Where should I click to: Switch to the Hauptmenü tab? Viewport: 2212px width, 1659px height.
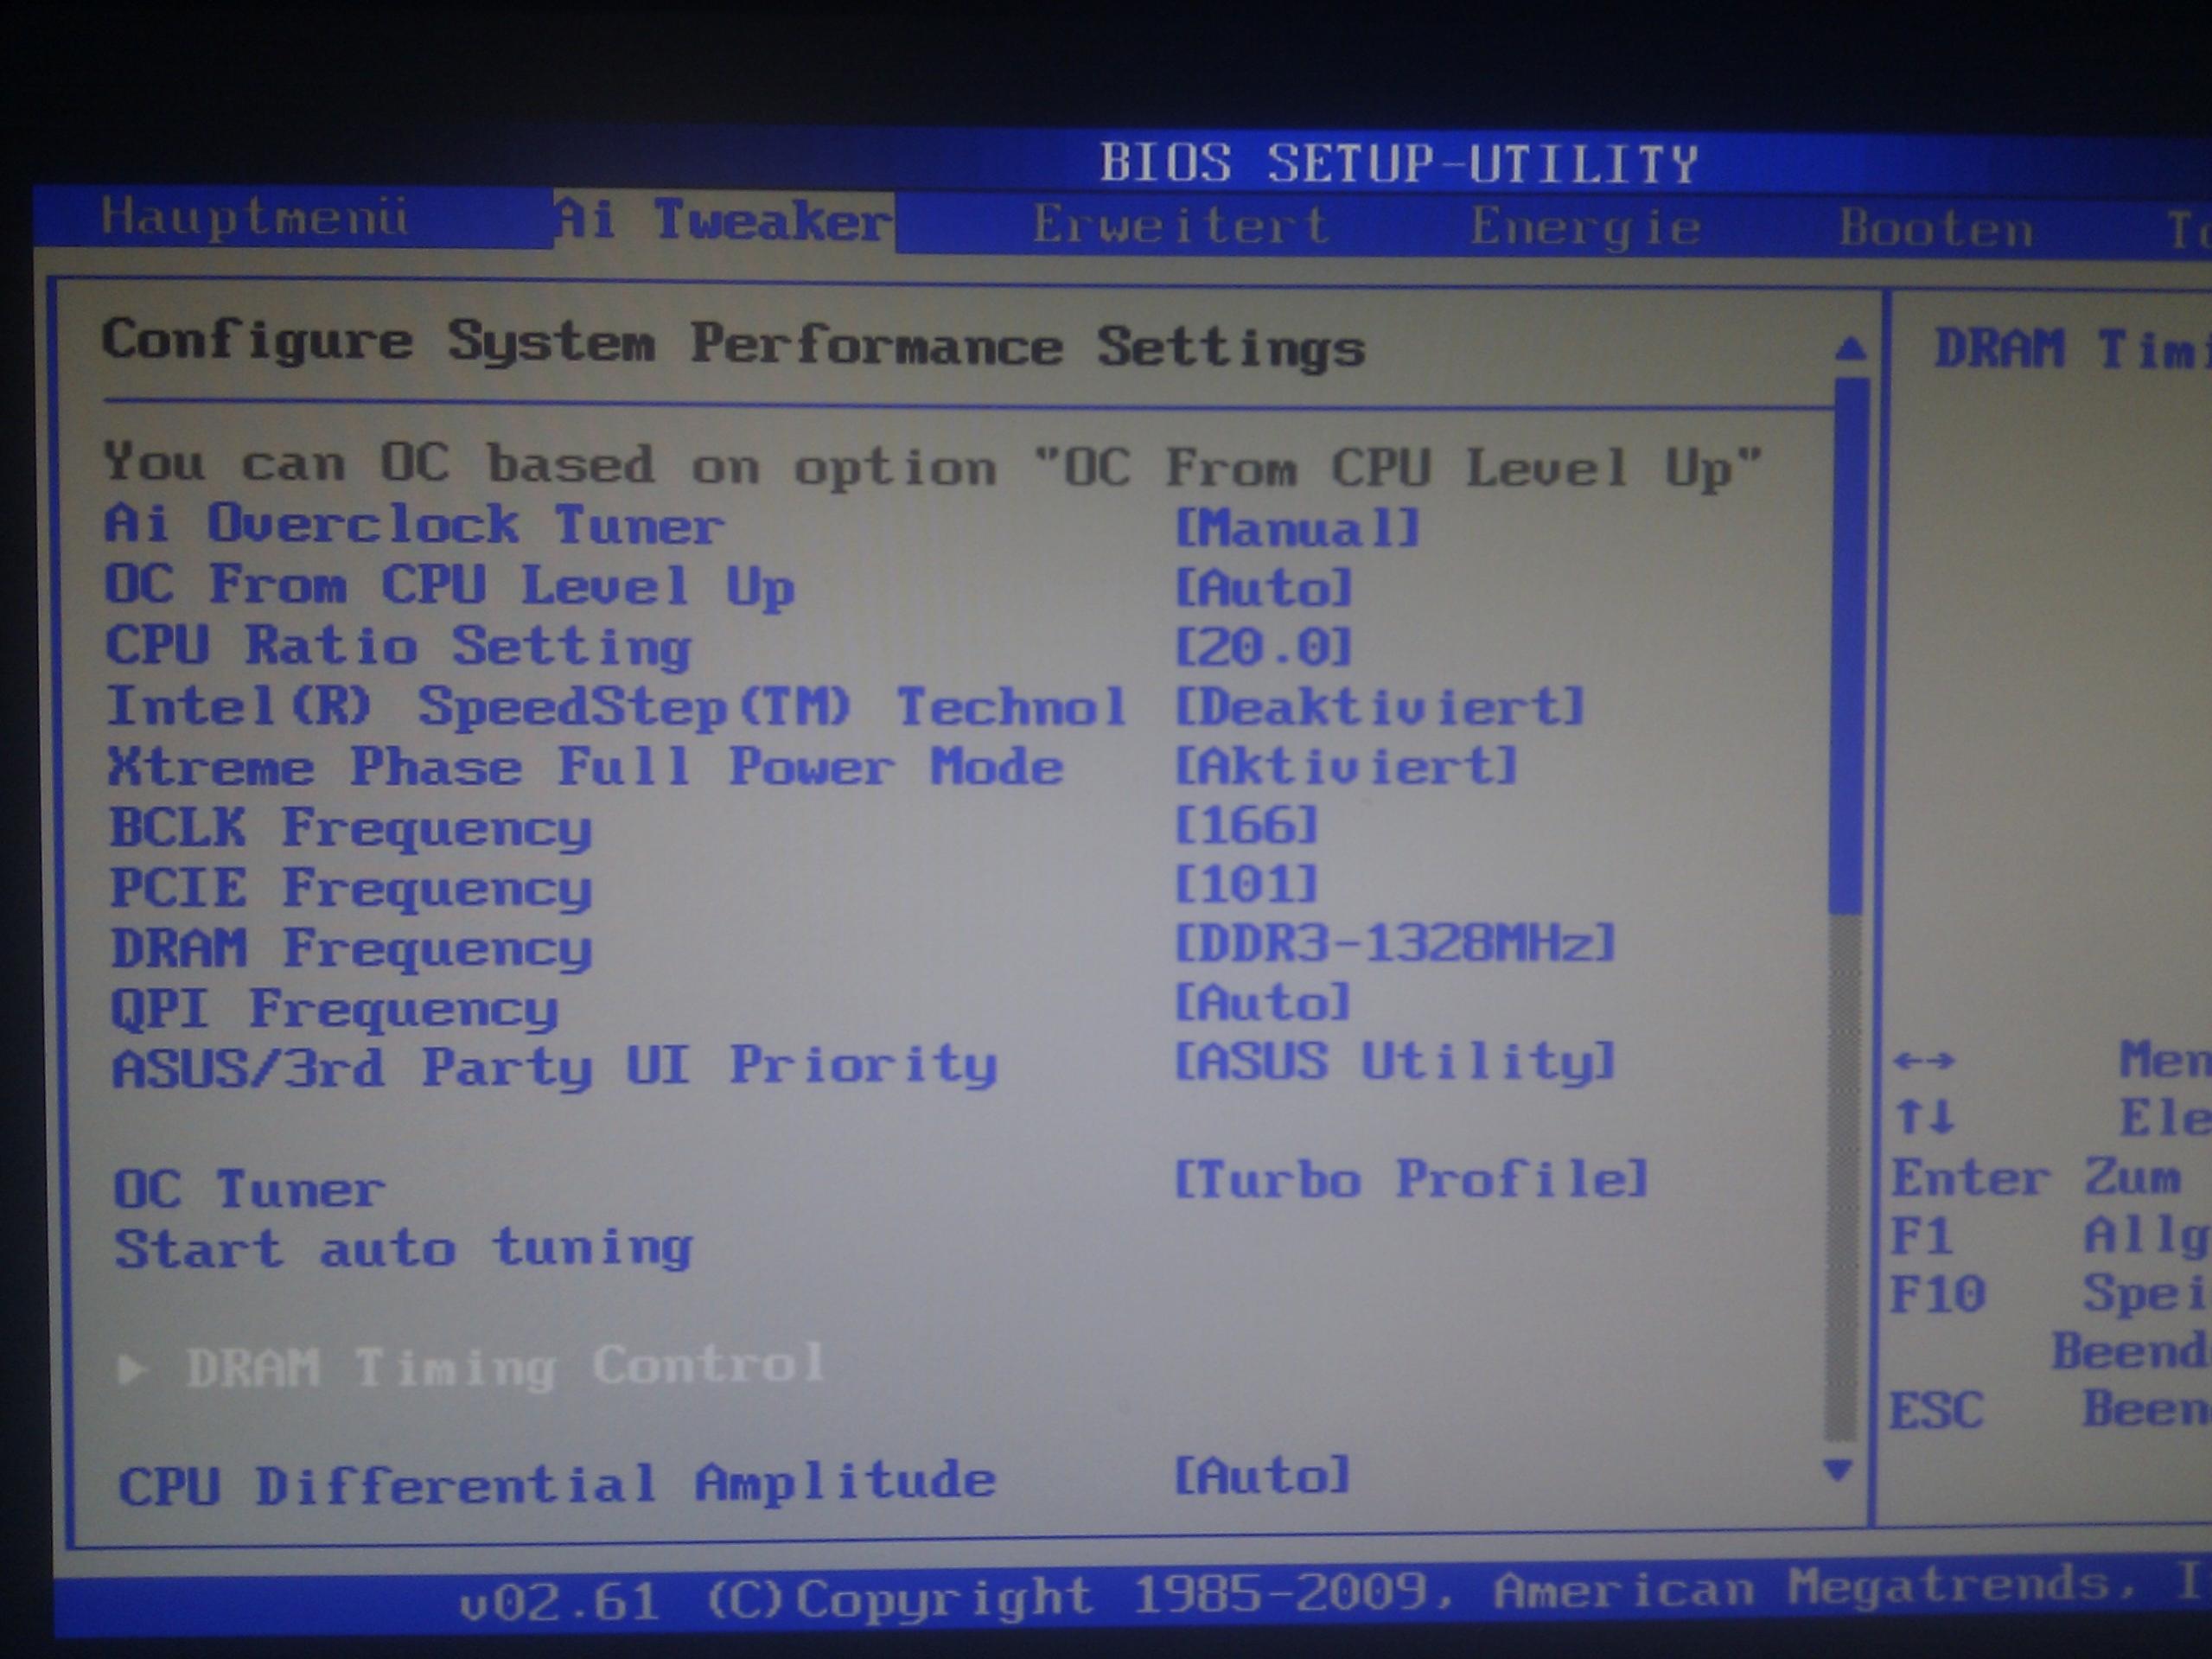click(254, 216)
